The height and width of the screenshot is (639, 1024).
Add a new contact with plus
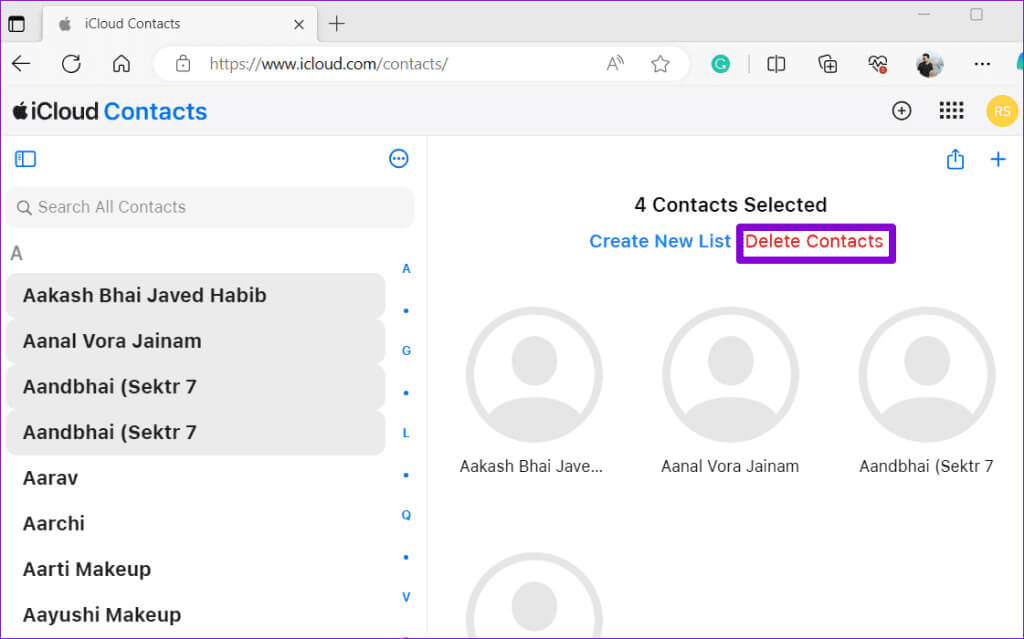997,159
